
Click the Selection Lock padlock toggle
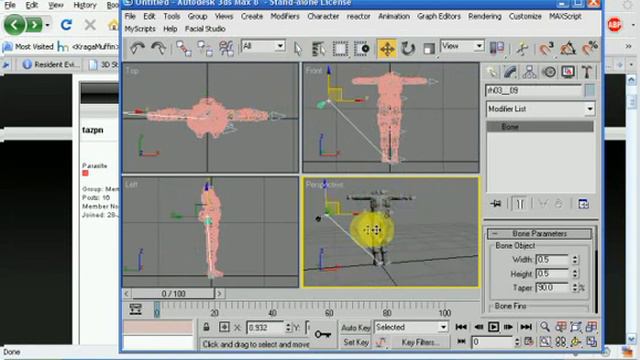click(206, 327)
